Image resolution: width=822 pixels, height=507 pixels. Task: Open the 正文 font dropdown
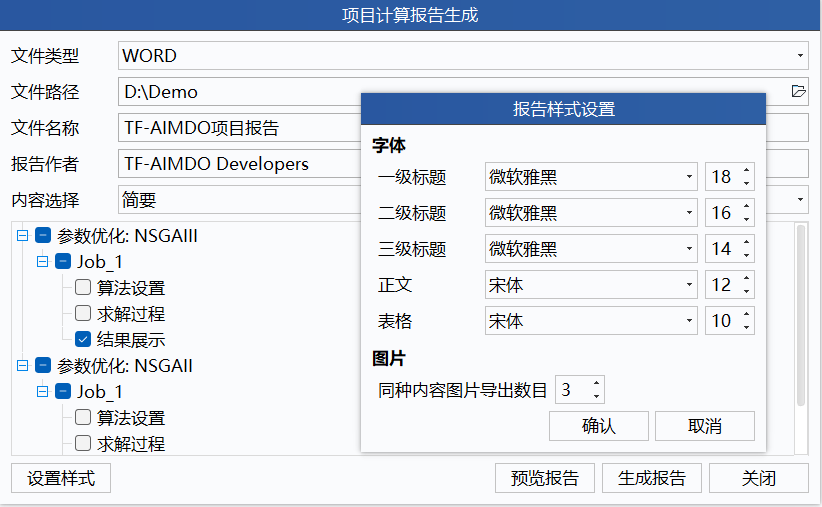point(689,285)
